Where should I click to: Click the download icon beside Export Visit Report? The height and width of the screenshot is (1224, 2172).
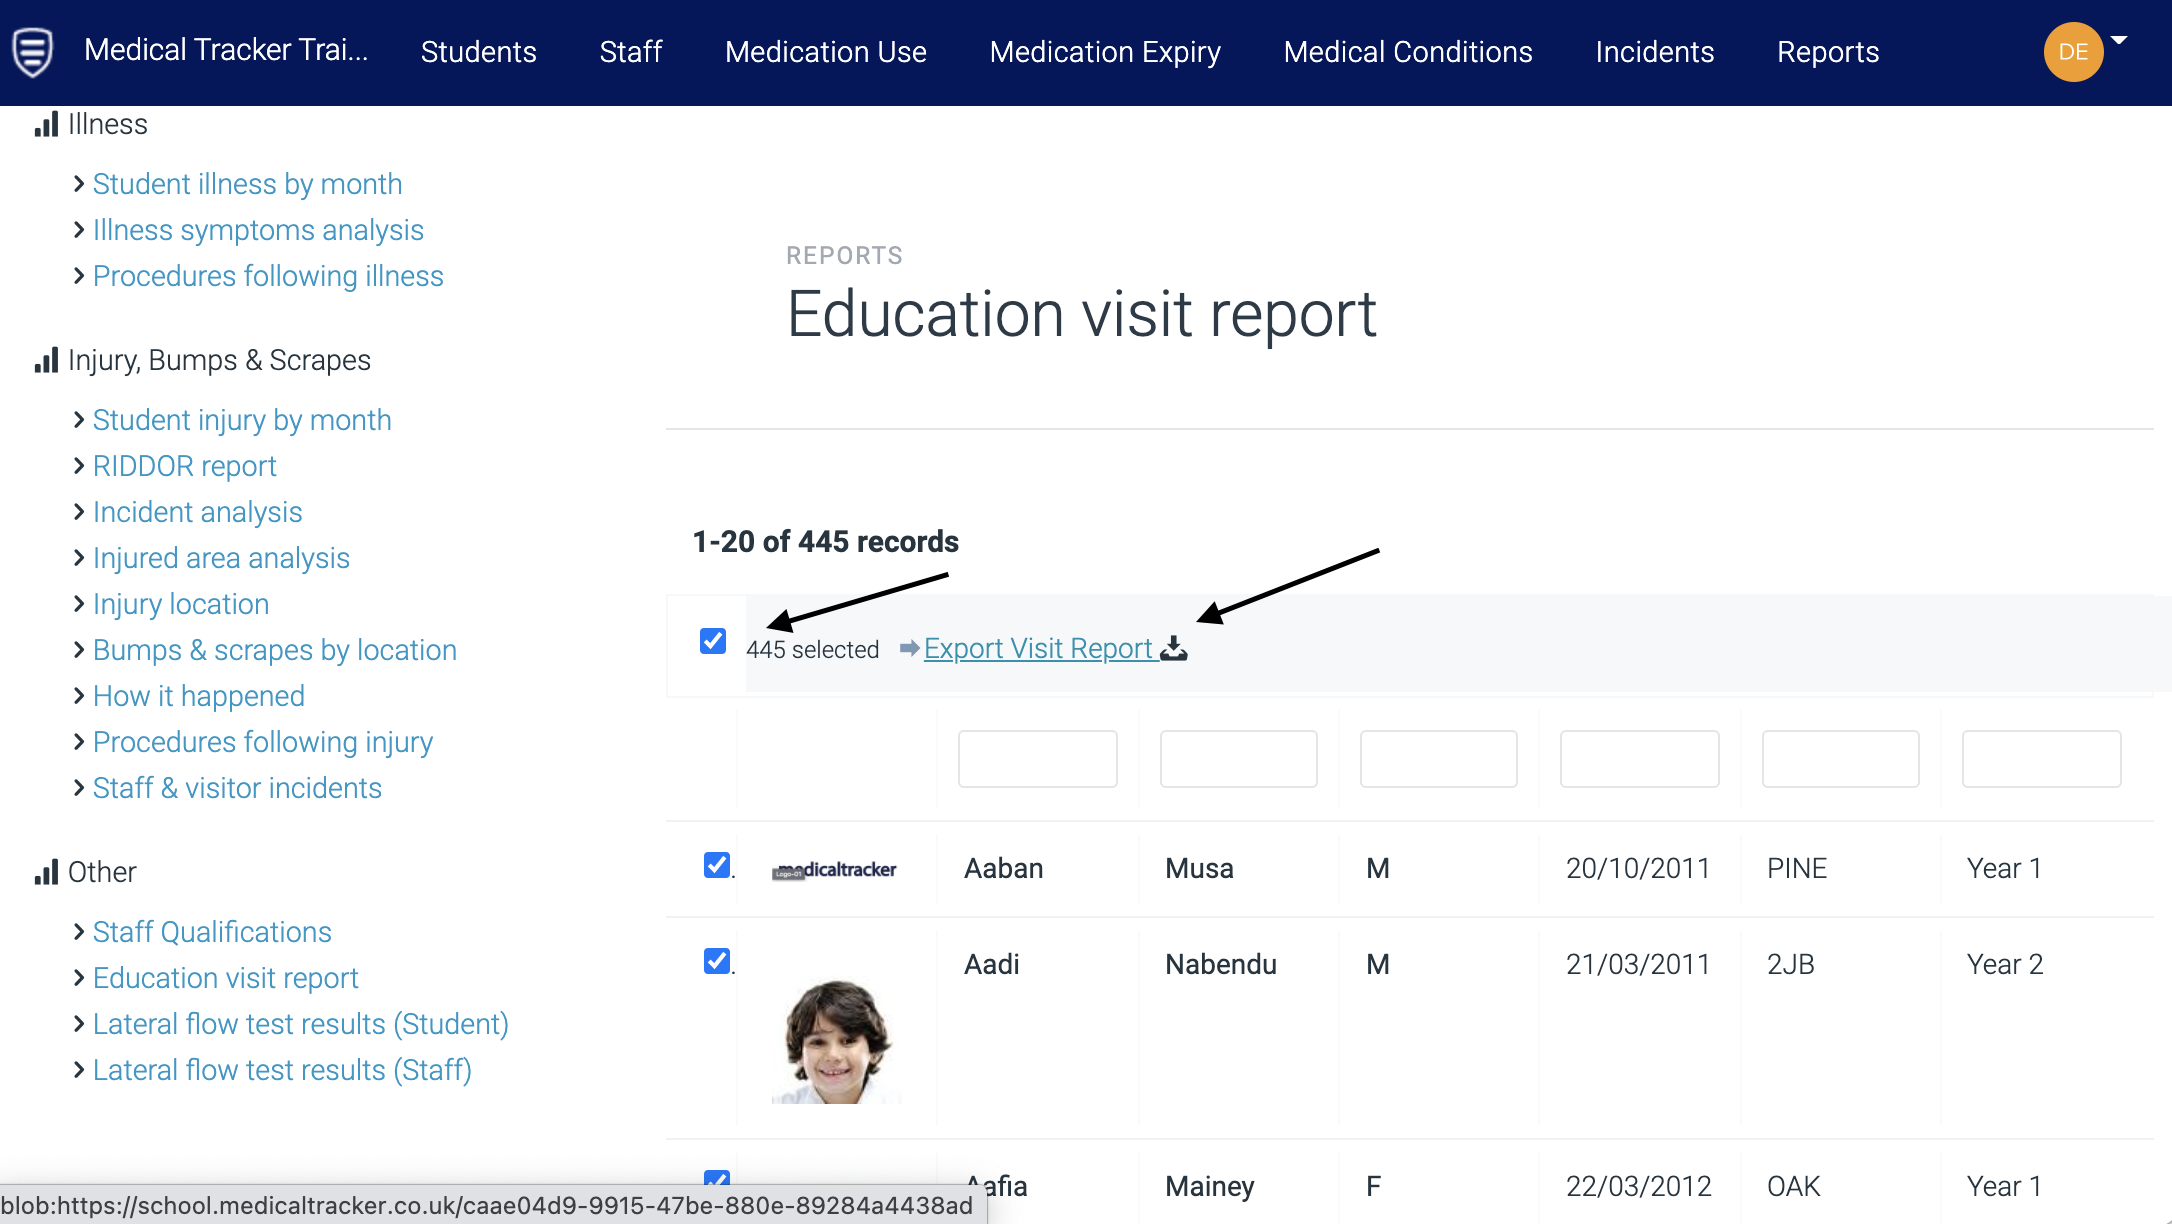point(1174,649)
